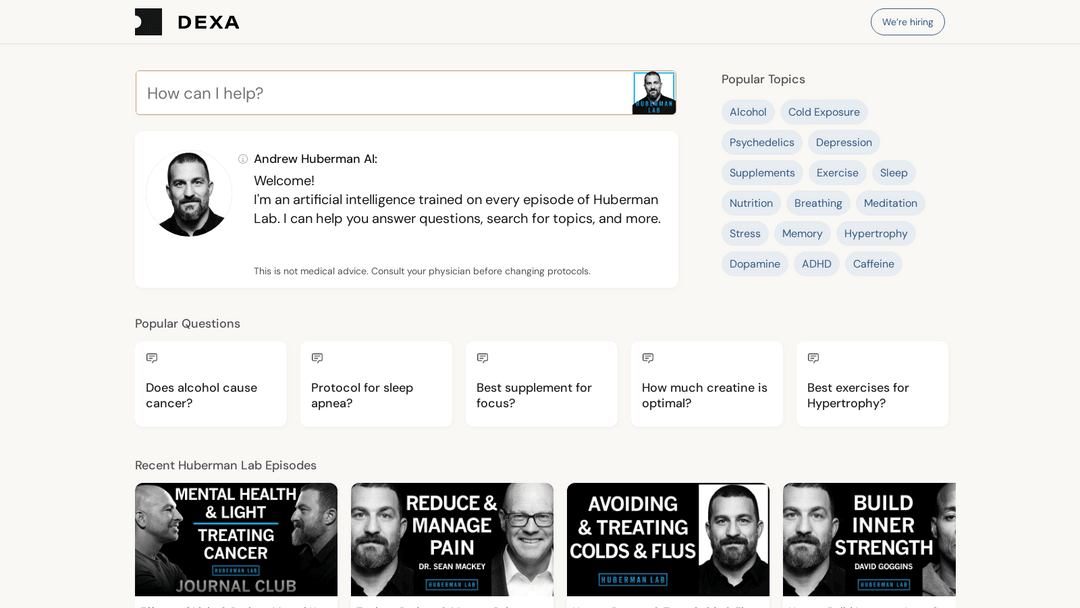
Task: Ask "Best supplement for focus?"
Action: 541,384
